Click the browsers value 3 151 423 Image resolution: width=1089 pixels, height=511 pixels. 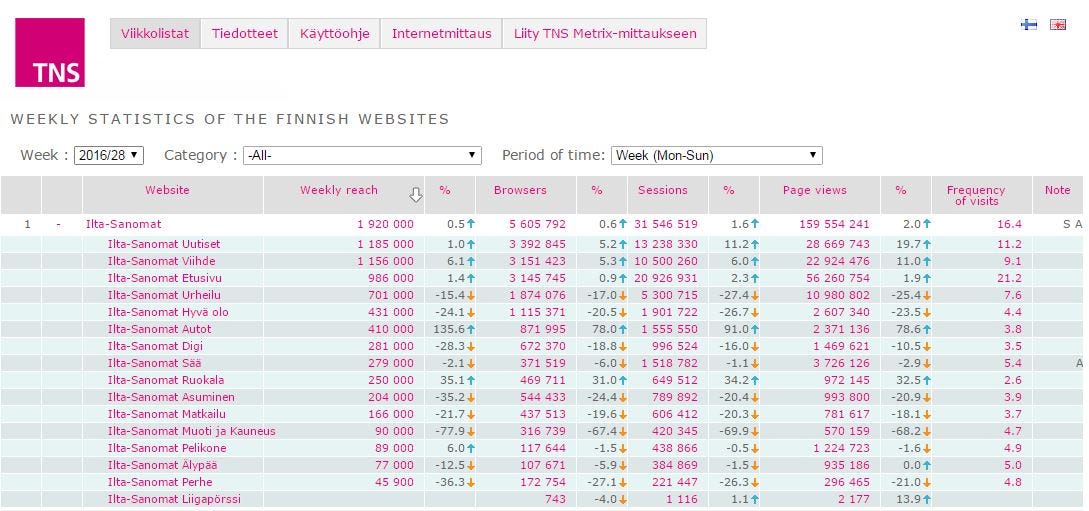(x=538, y=261)
